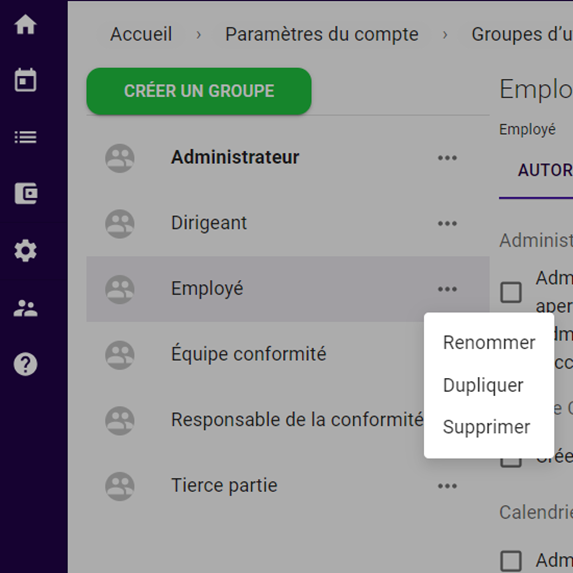The image size is (573, 573).
Task: Open the three-dot menu for Administrateur
Action: tap(447, 158)
